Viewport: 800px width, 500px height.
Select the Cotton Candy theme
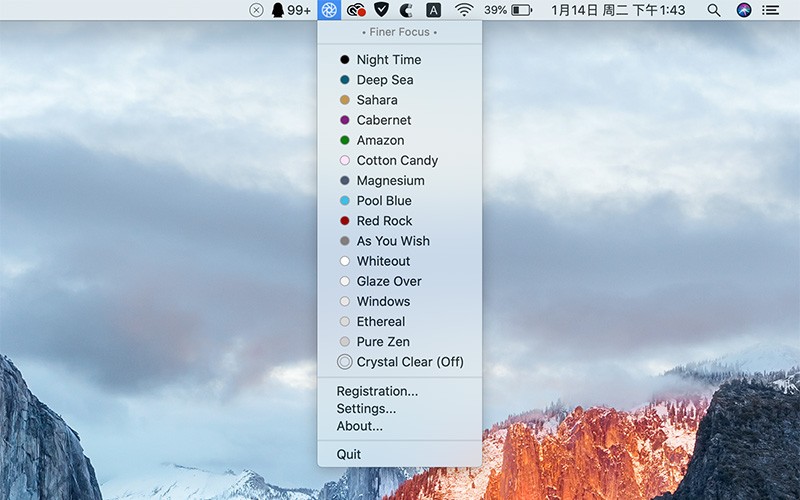point(399,161)
